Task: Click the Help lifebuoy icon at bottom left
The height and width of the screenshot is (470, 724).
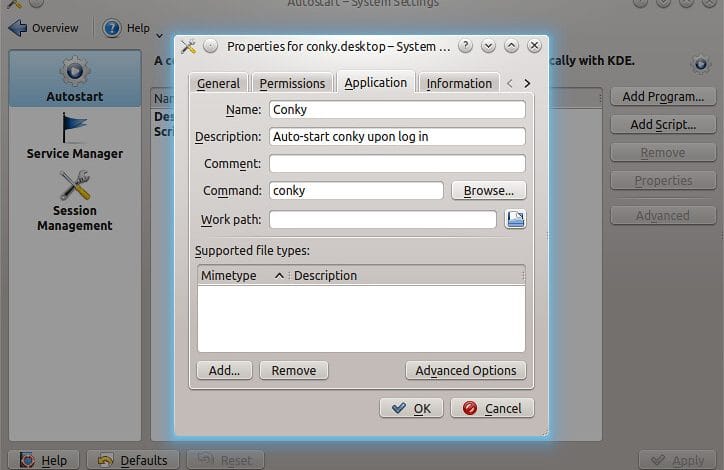Action: [27, 460]
